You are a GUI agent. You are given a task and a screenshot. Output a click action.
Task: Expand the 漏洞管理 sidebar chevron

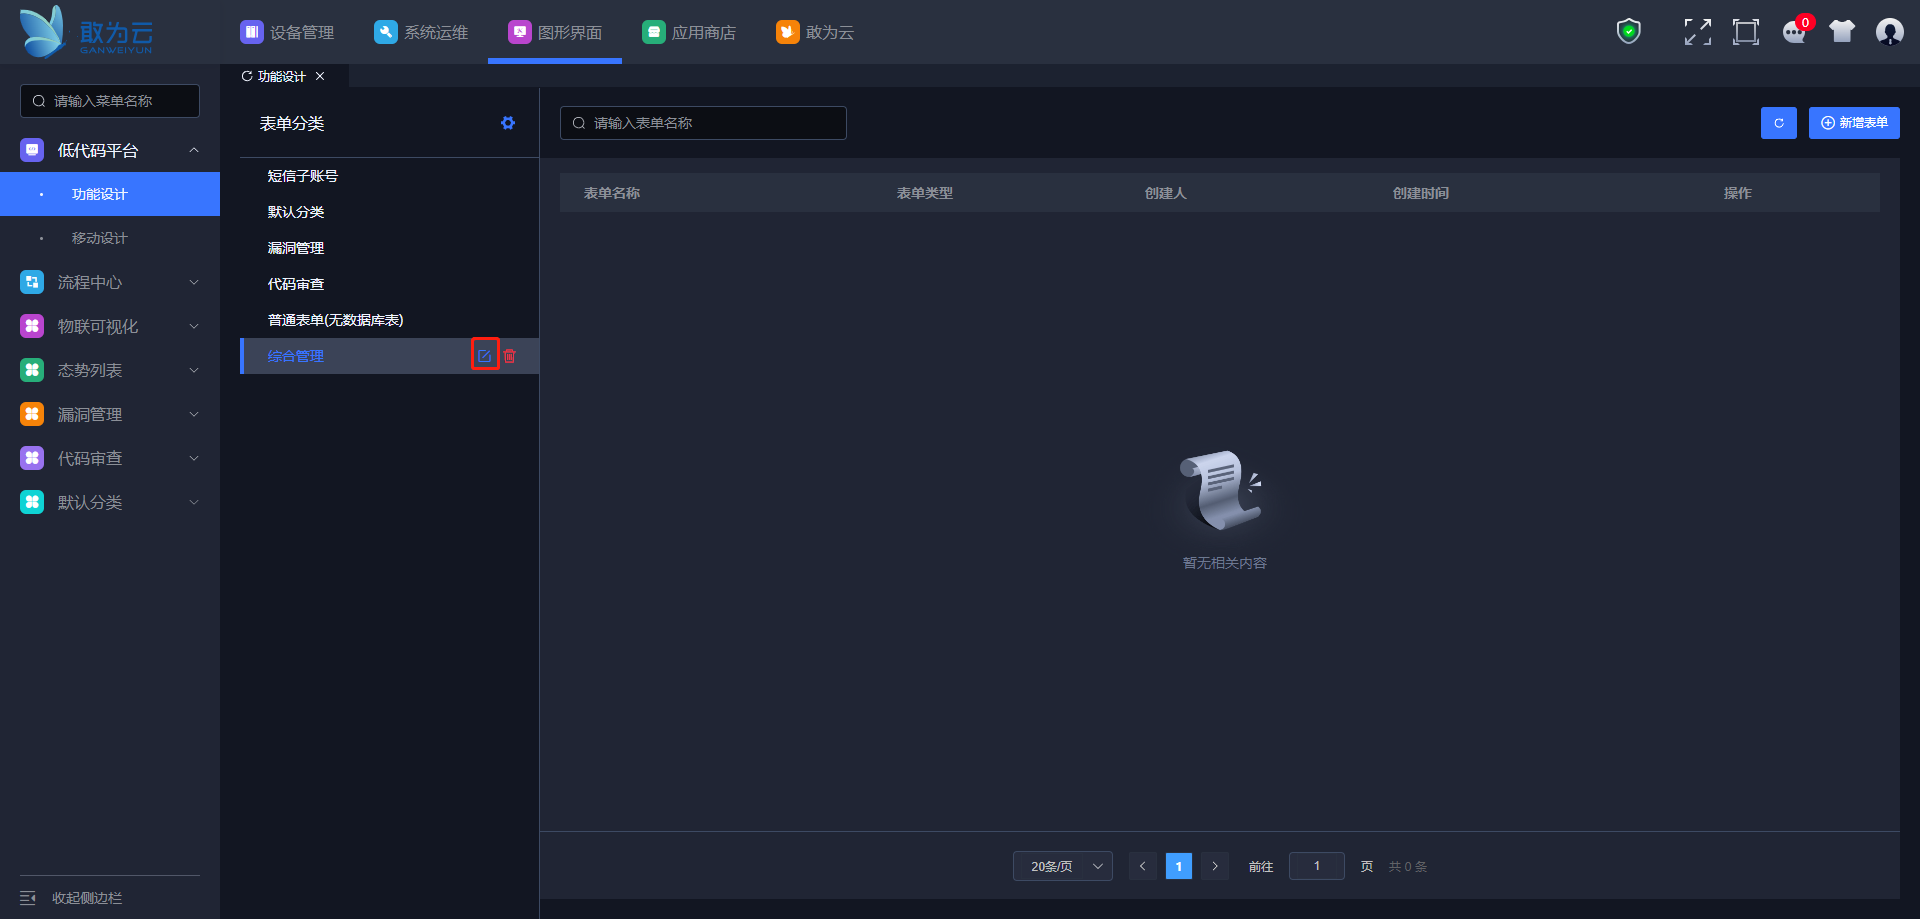click(x=194, y=414)
